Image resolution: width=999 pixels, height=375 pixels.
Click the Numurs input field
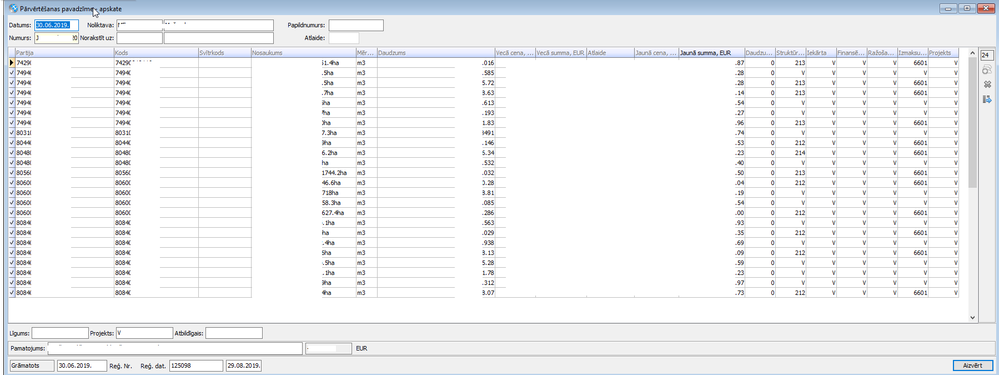click(x=56, y=38)
